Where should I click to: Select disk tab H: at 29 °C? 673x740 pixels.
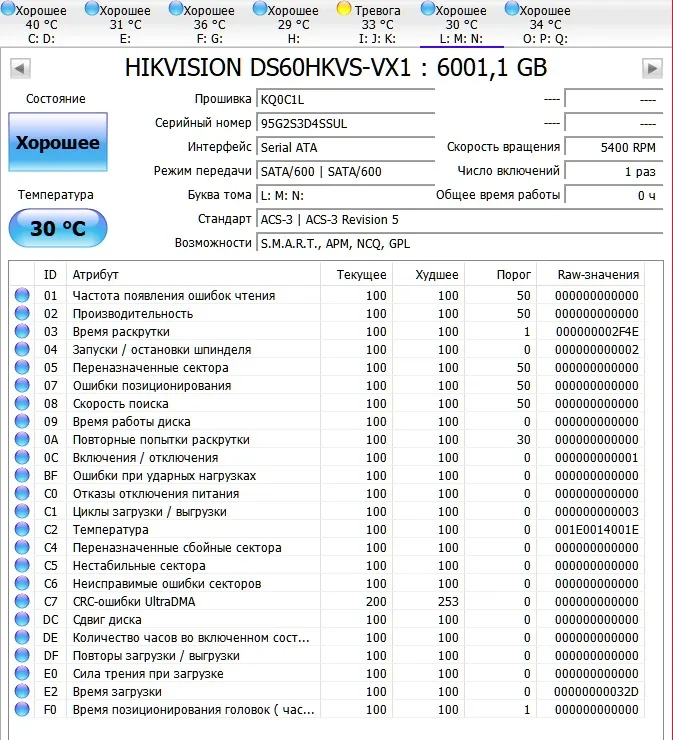pyautogui.click(x=294, y=24)
